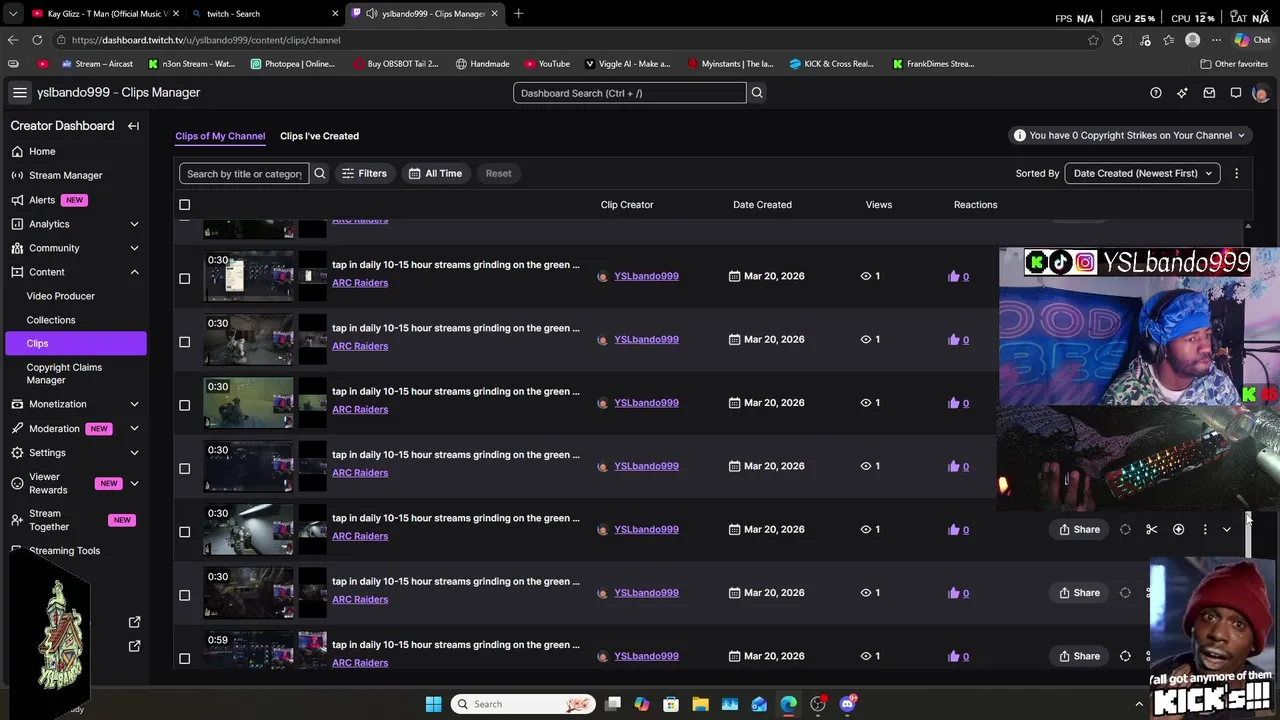
Task: Open Video Producer in sidebar
Action: [x=61, y=296]
